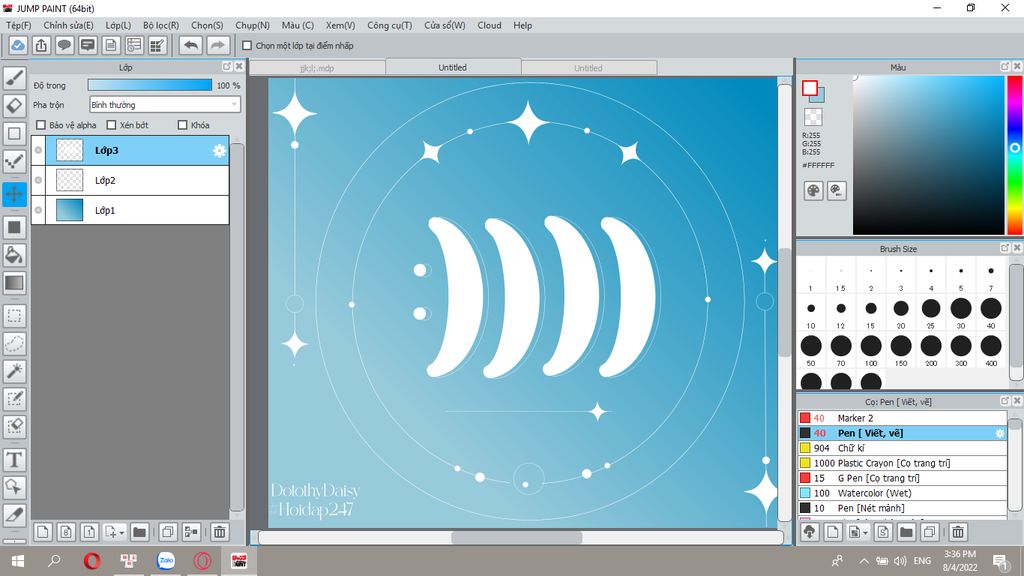
Task: Enable 'Khóa' checkbox
Action: pos(183,125)
